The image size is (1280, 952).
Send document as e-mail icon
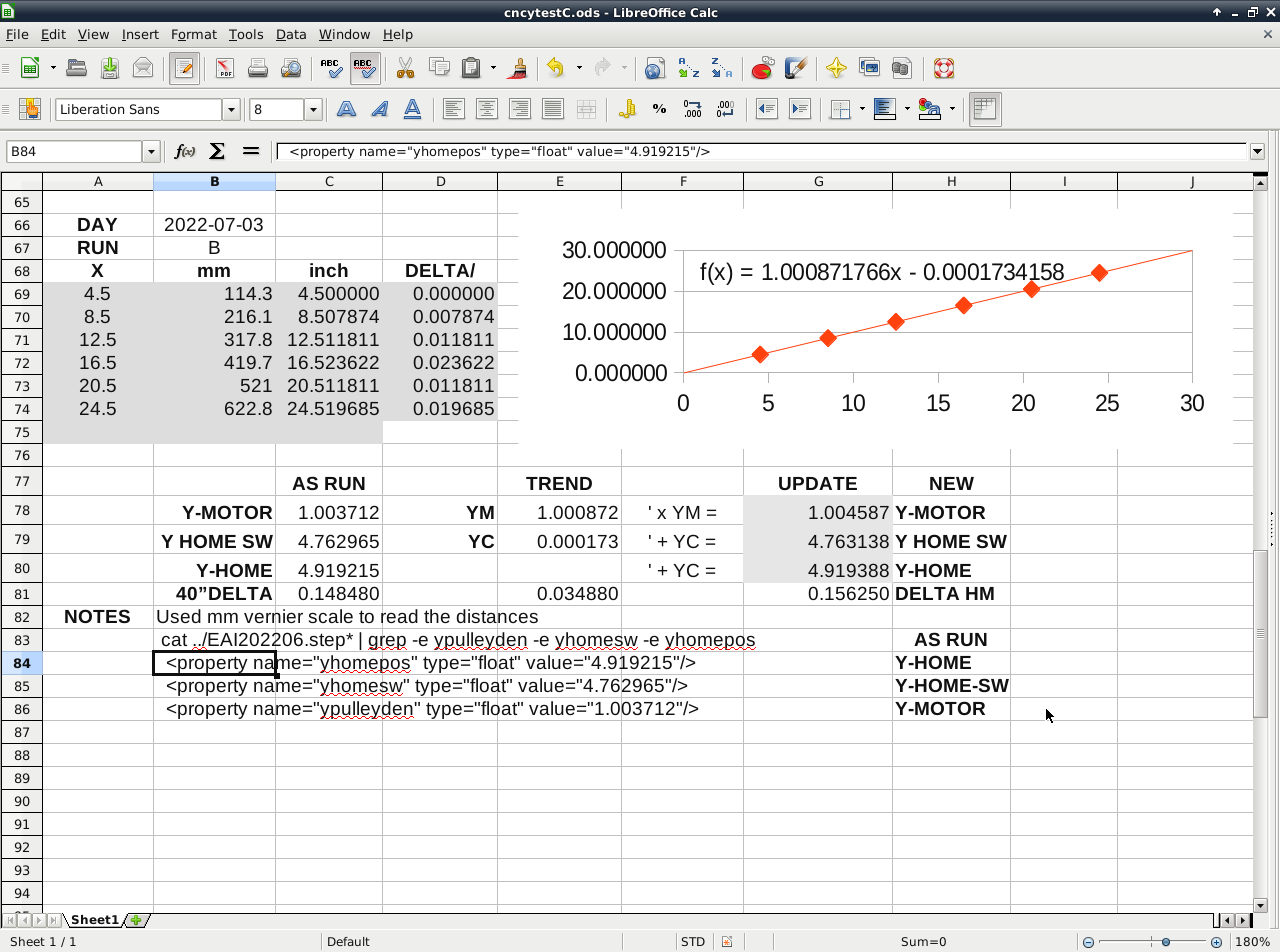(143, 68)
